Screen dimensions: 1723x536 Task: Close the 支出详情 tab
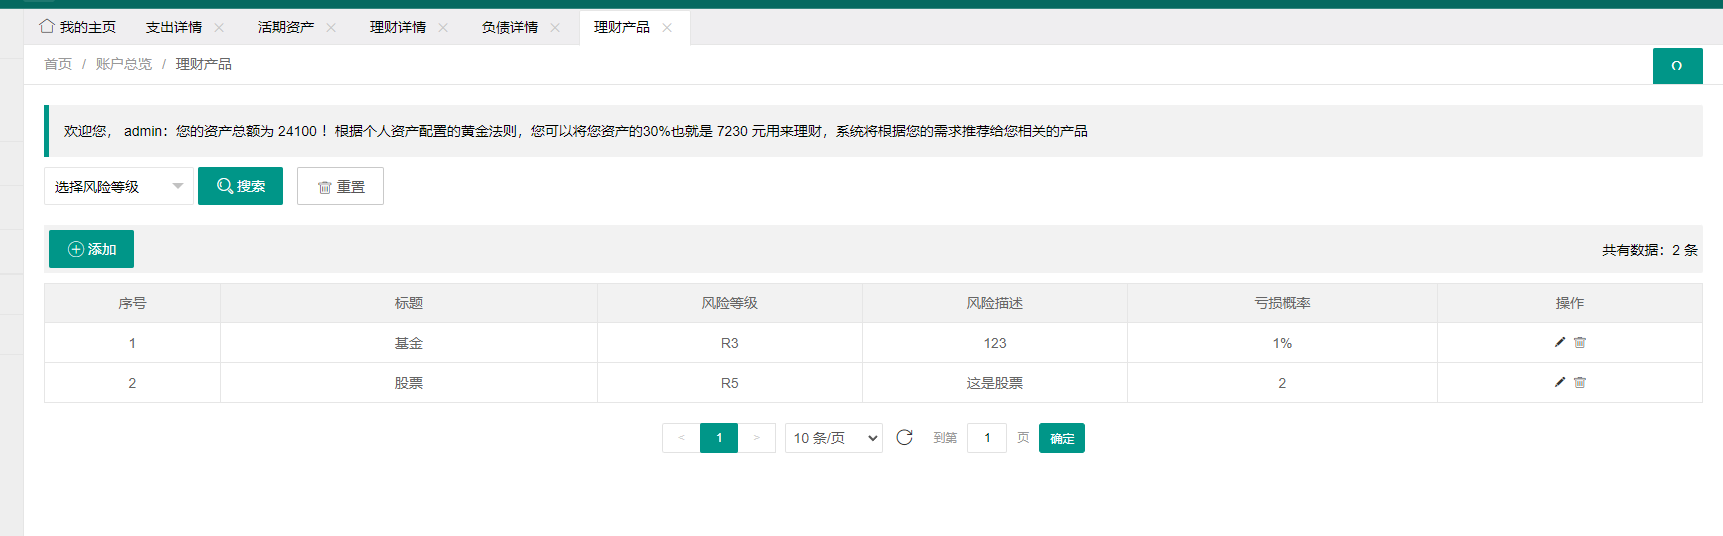coord(219,28)
